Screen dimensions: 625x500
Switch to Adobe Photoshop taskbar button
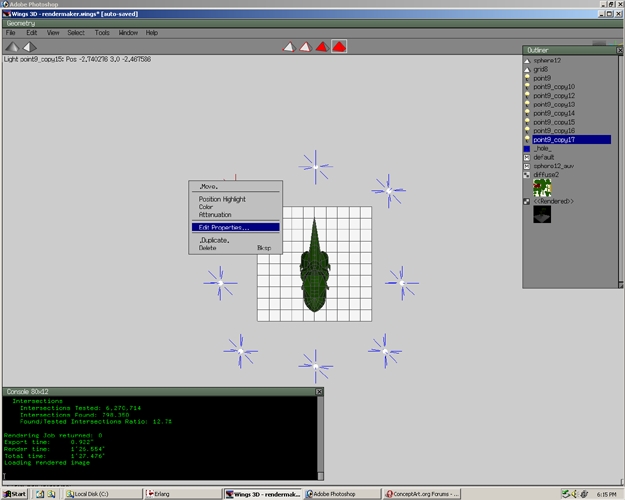(x=341, y=494)
